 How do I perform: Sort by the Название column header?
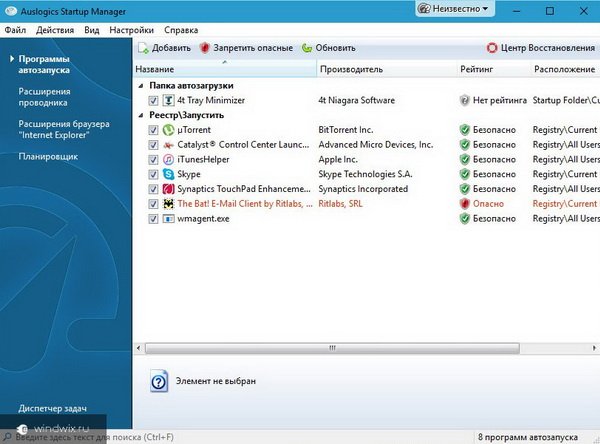(225, 69)
